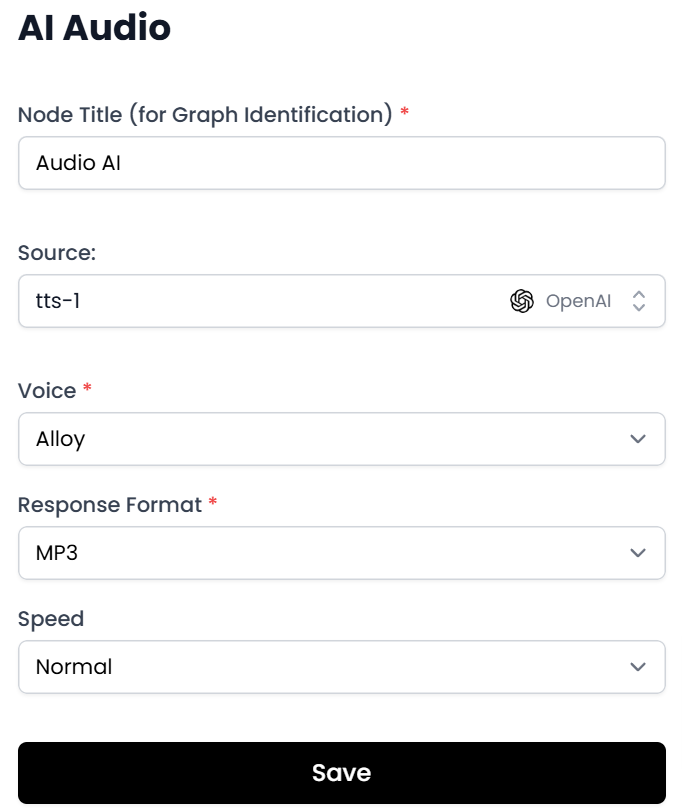Click the Speed field label

point(51,619)
